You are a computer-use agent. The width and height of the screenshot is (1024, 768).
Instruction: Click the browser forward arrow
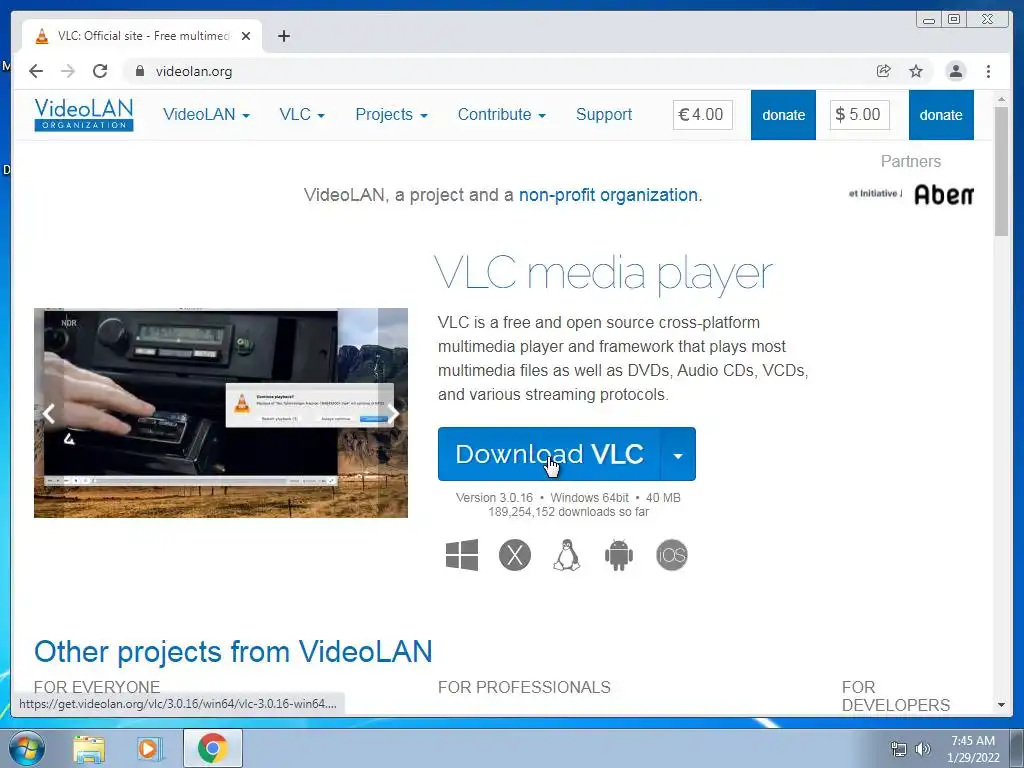pyautogui.click(x=68, y=71)
